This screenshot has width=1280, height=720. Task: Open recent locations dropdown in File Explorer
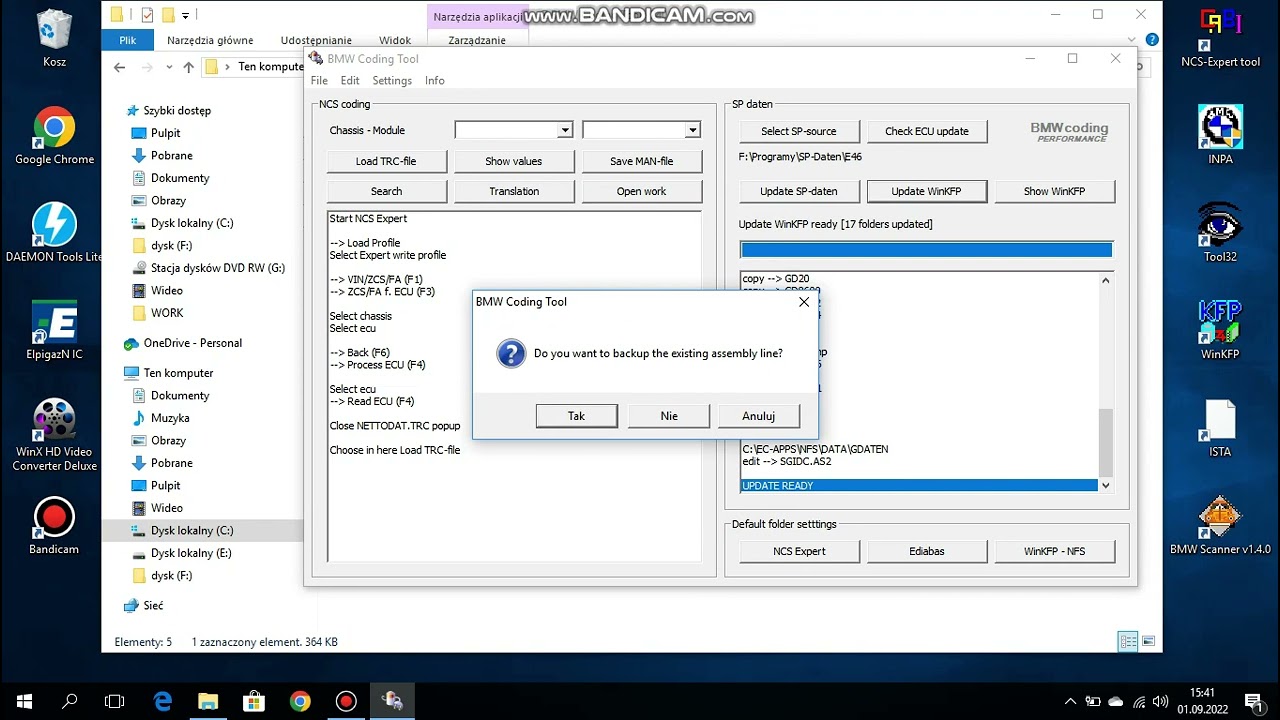pos(167,67)
